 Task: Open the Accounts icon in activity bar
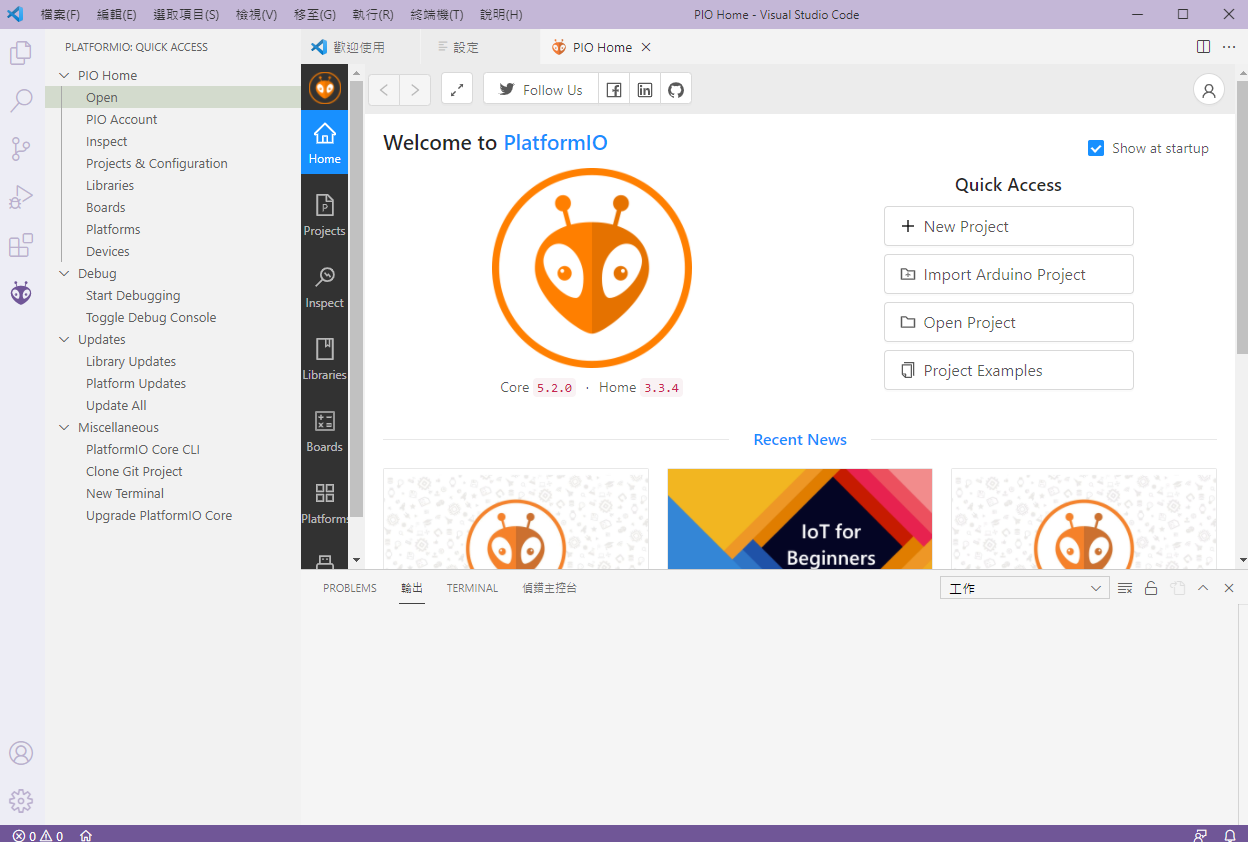[x=21, y=753]
